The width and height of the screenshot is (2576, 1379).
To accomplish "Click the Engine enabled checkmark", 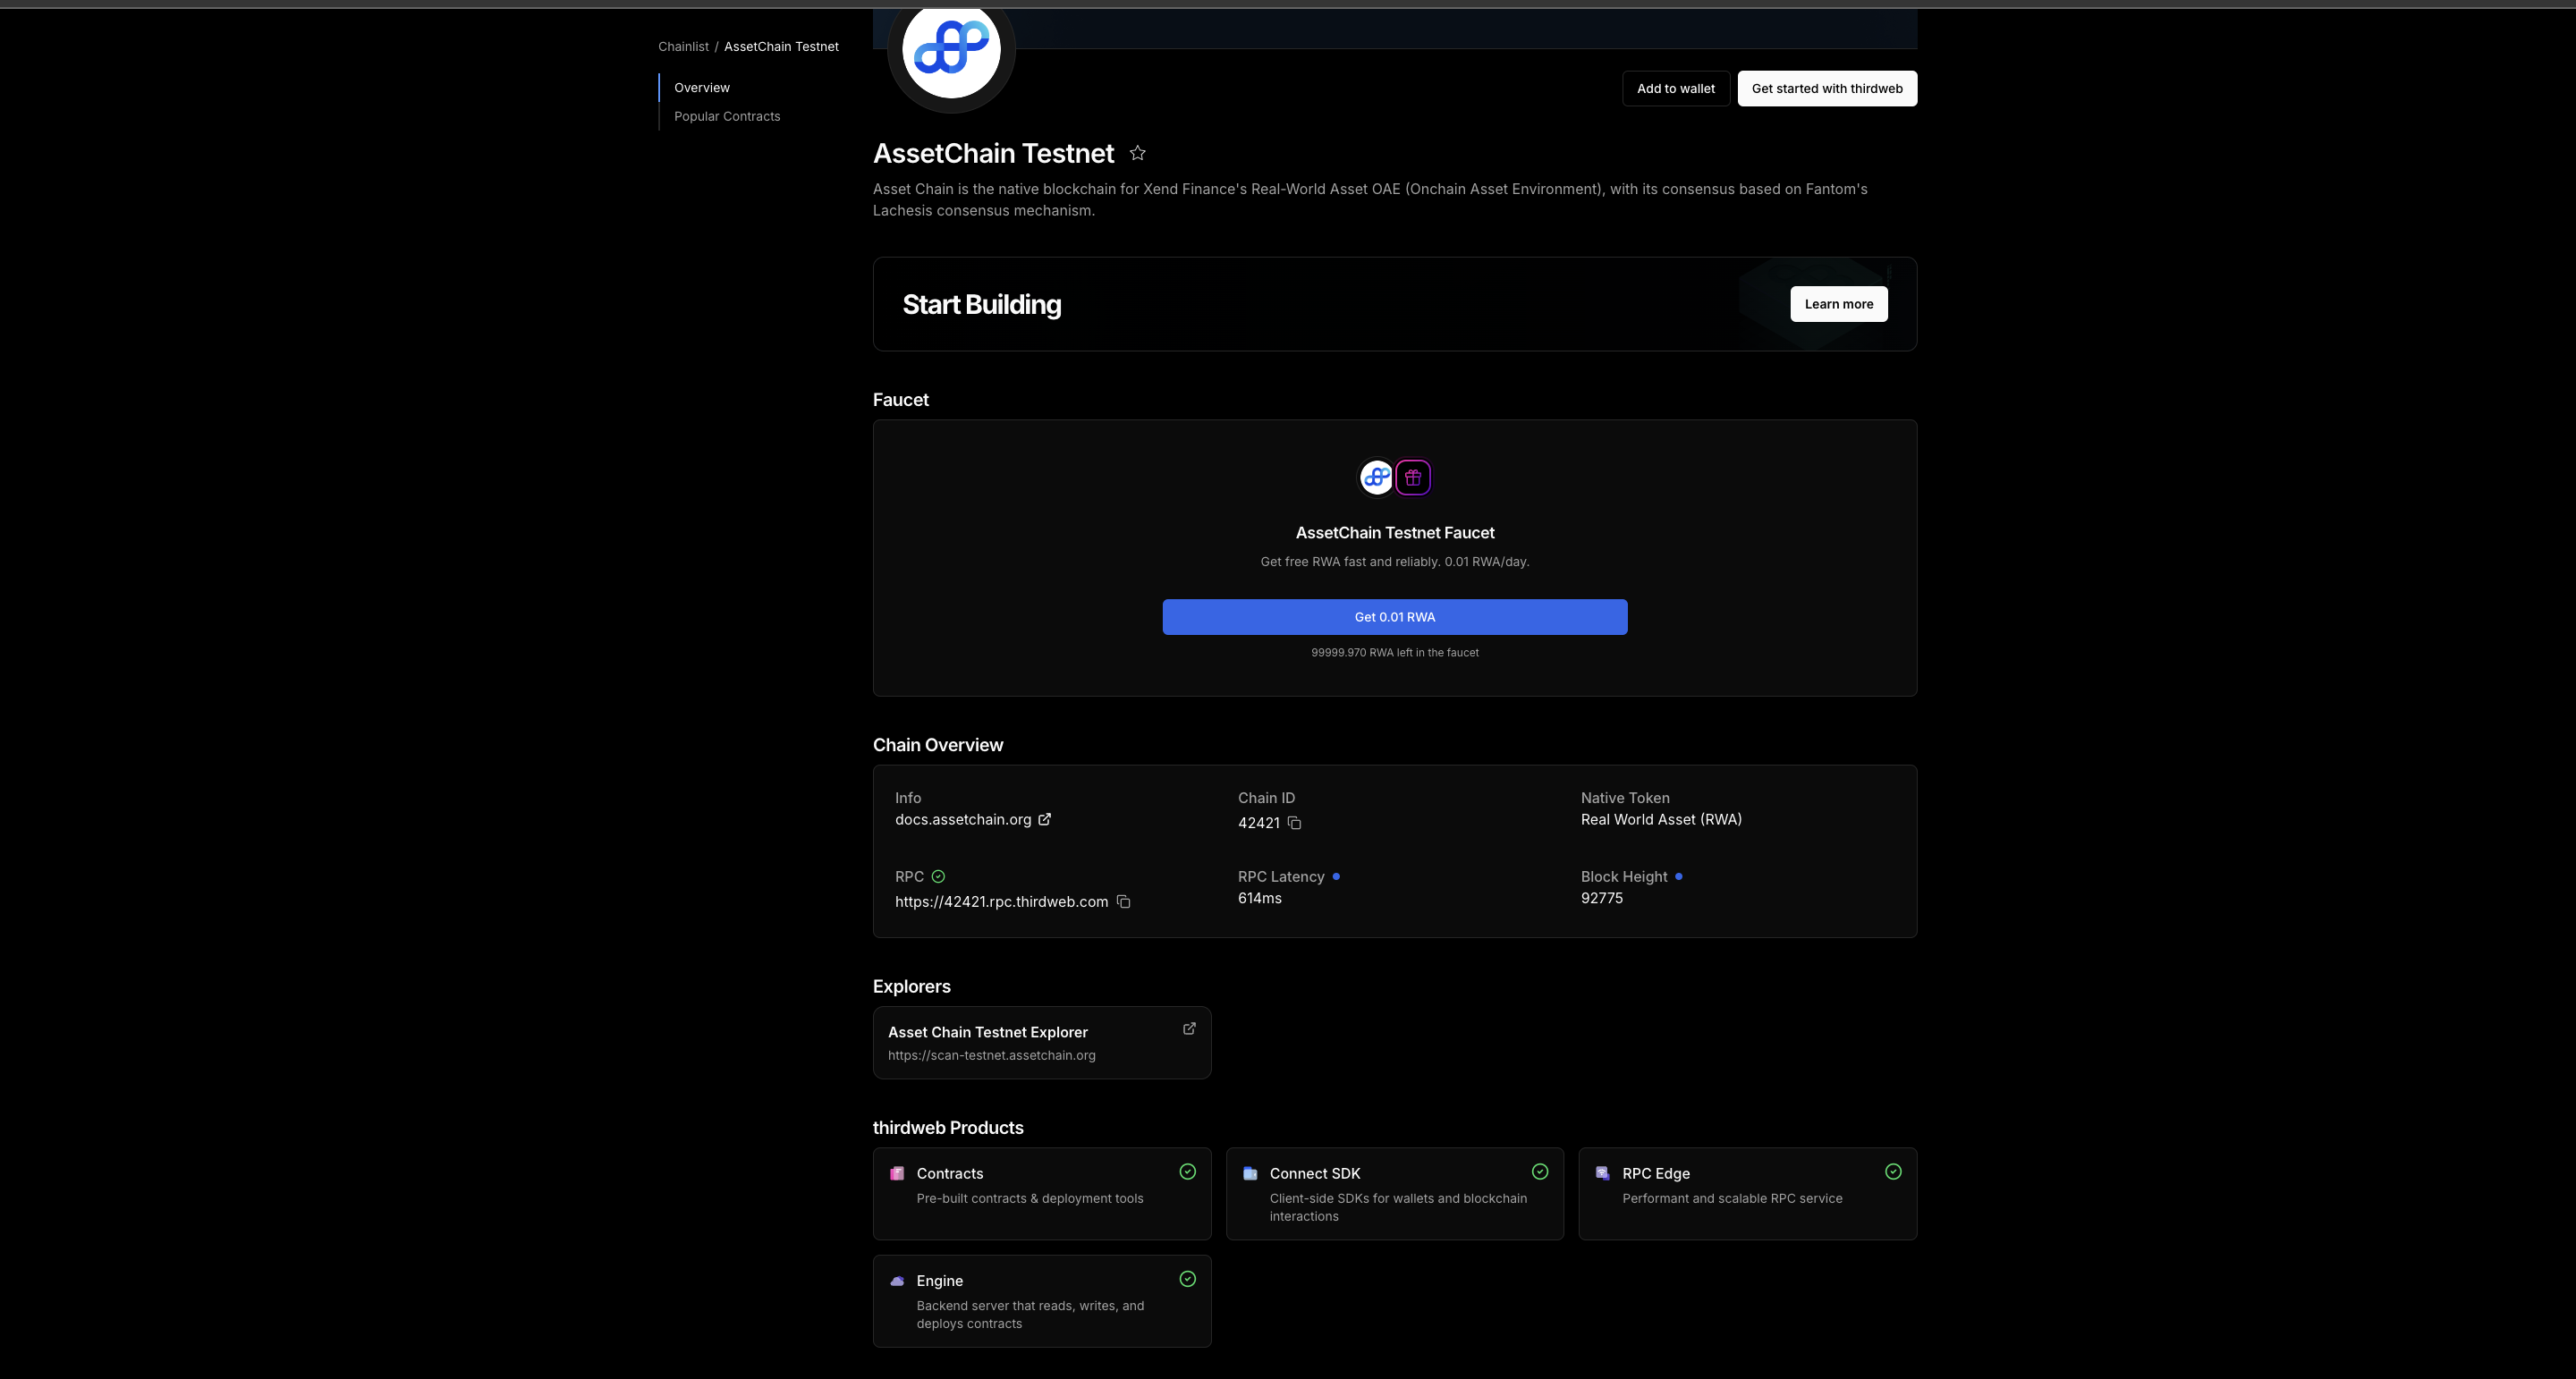I will pos(1187,1279).
